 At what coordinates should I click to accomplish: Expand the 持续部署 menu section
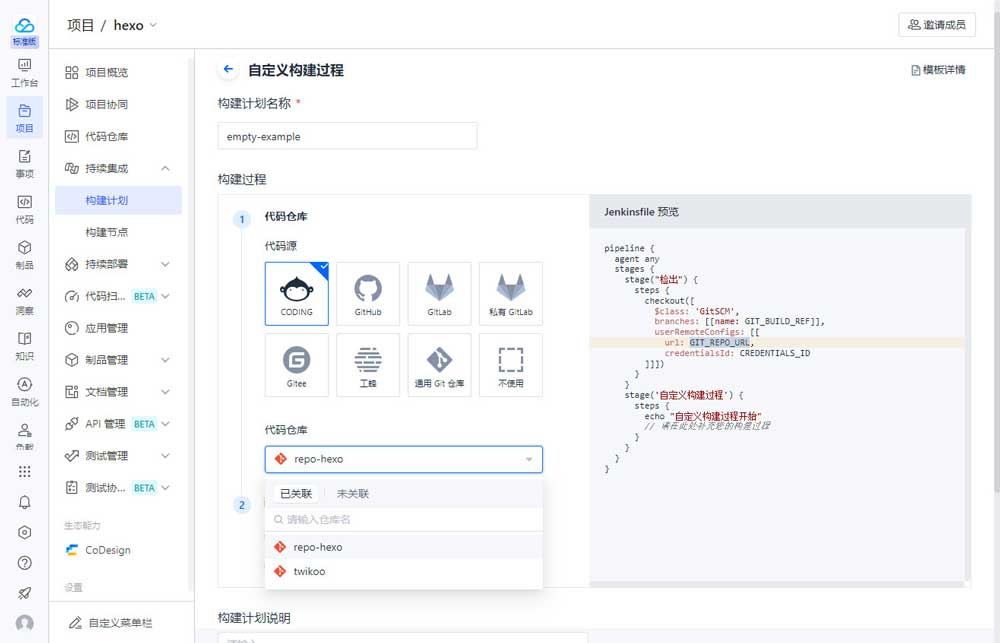click(165, 264)
